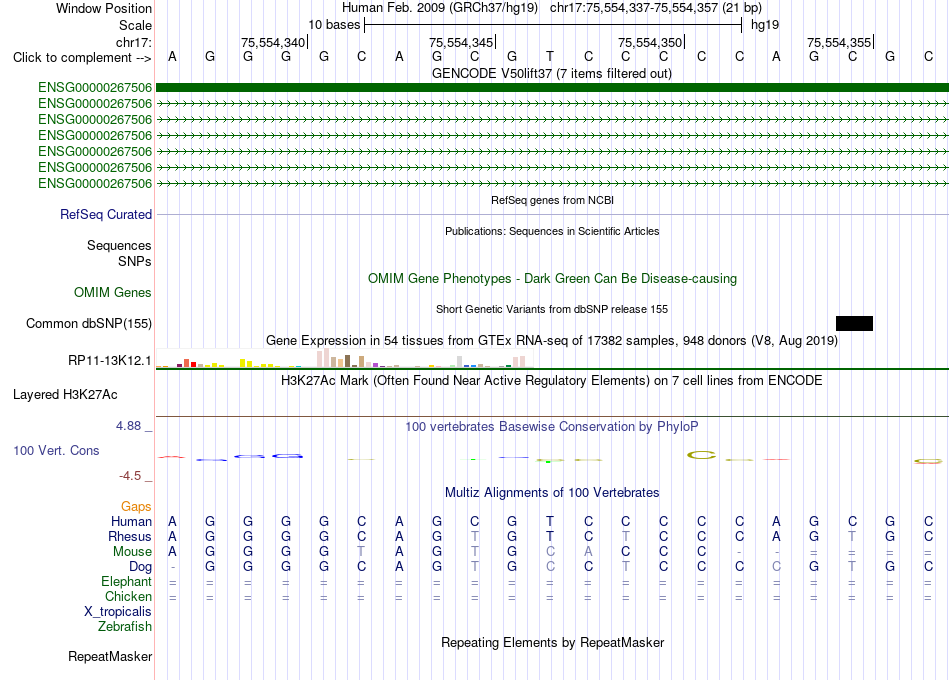Click the tall olive C in PhyloP track
Viewport: 950px width, 680px height.
[702, 455]
